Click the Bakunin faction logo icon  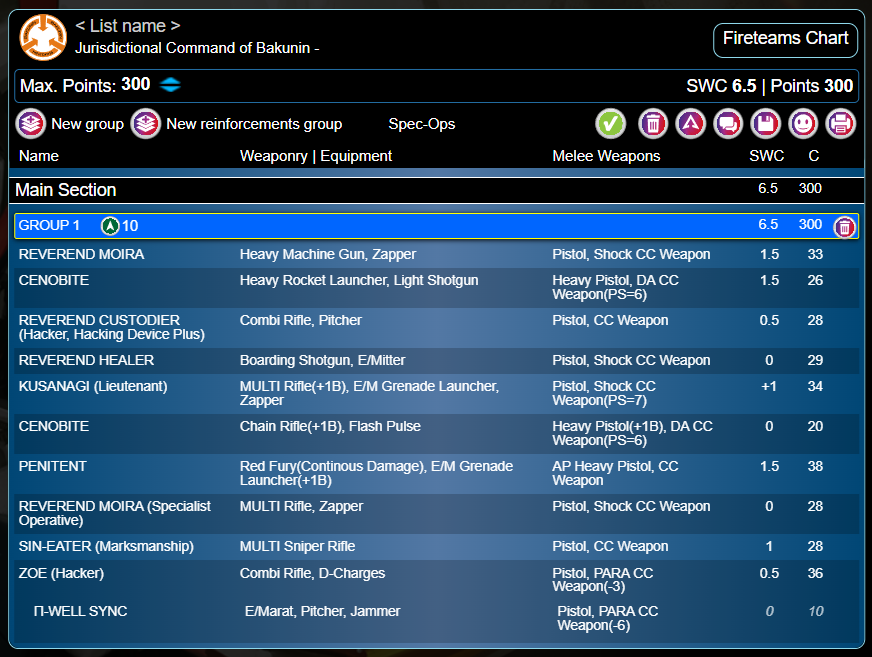pyautogui.click(x=43, y=37)
